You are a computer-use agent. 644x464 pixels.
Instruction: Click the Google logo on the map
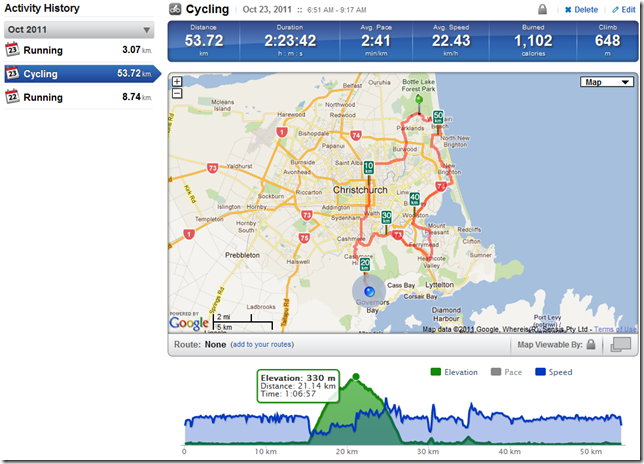pos(189,323)
